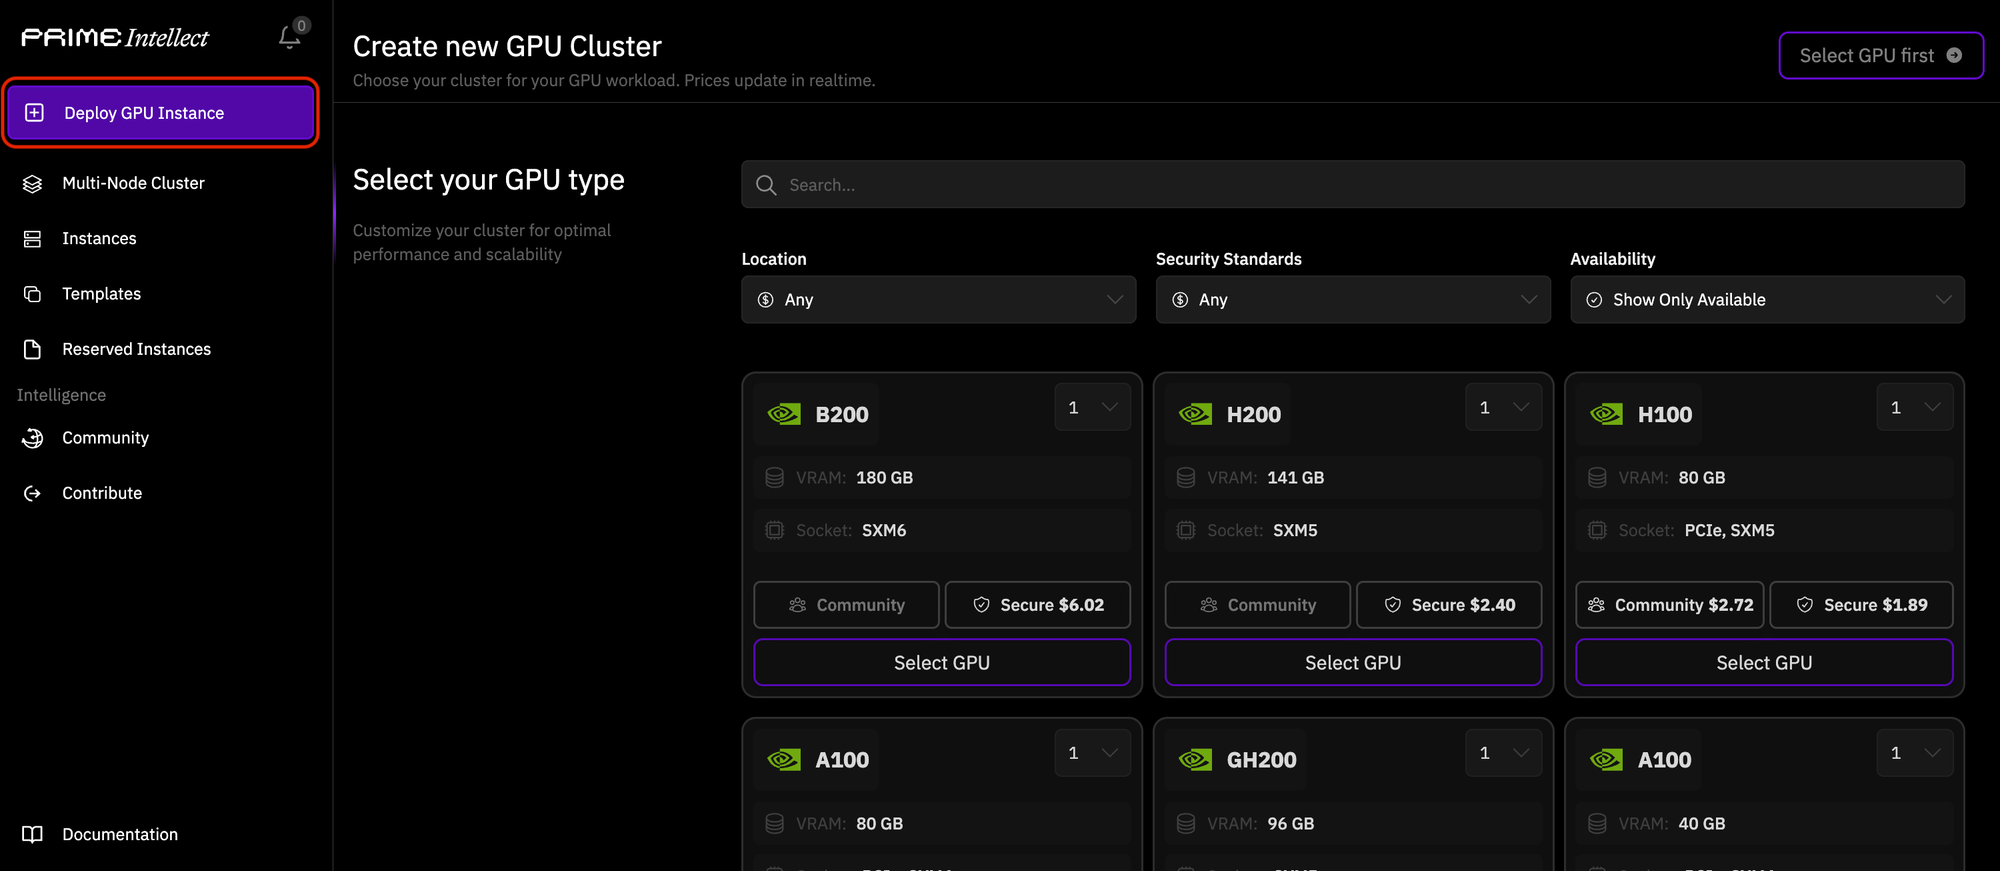Click the Community swirl icon
The width and height of the screenshot is (2000, 871).
coord(32,438)
